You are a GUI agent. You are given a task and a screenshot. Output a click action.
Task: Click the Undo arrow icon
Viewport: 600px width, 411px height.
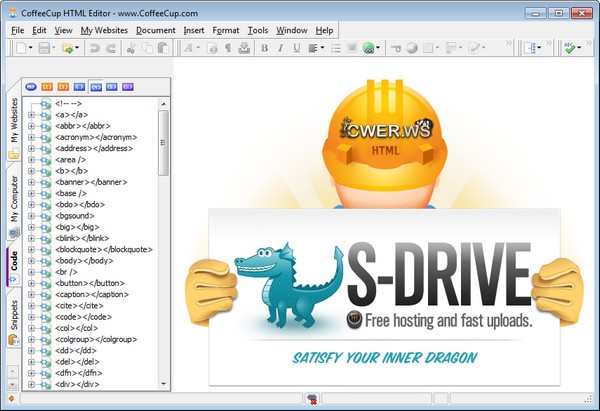click(93, 48)
